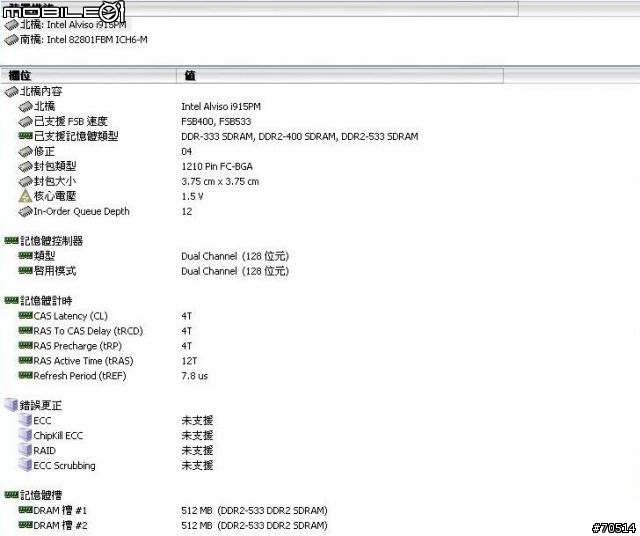
Task: Click the memory icon beside RAS Active Time
Action: click(x=25, y=360)
